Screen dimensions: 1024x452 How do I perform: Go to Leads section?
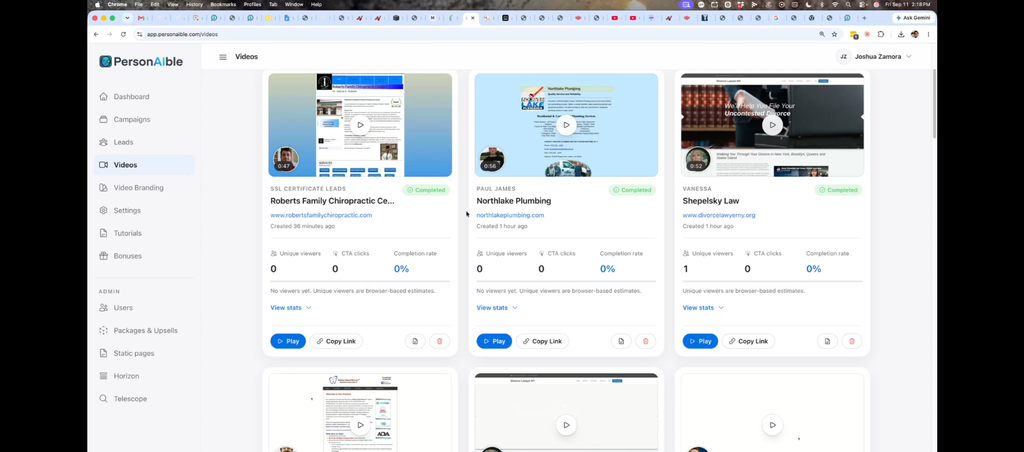click(x=123, y=142)
